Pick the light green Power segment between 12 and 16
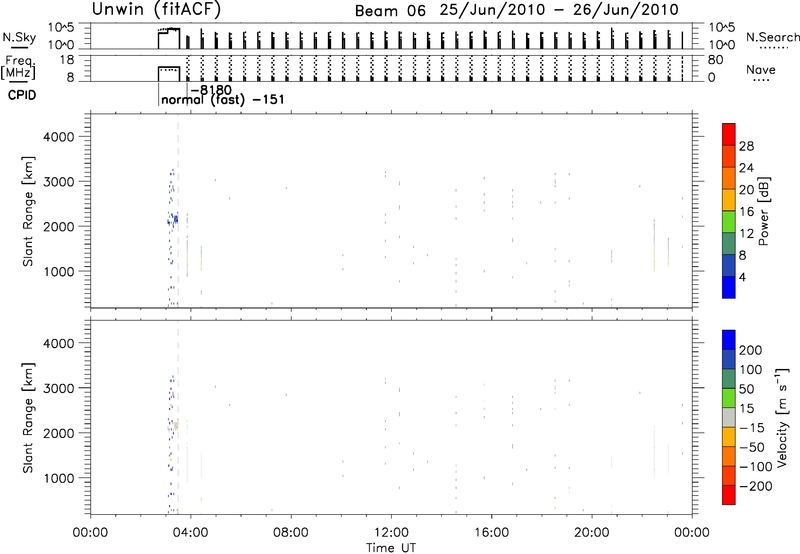This screenshot has height=554, width=800. click(729, 222)
